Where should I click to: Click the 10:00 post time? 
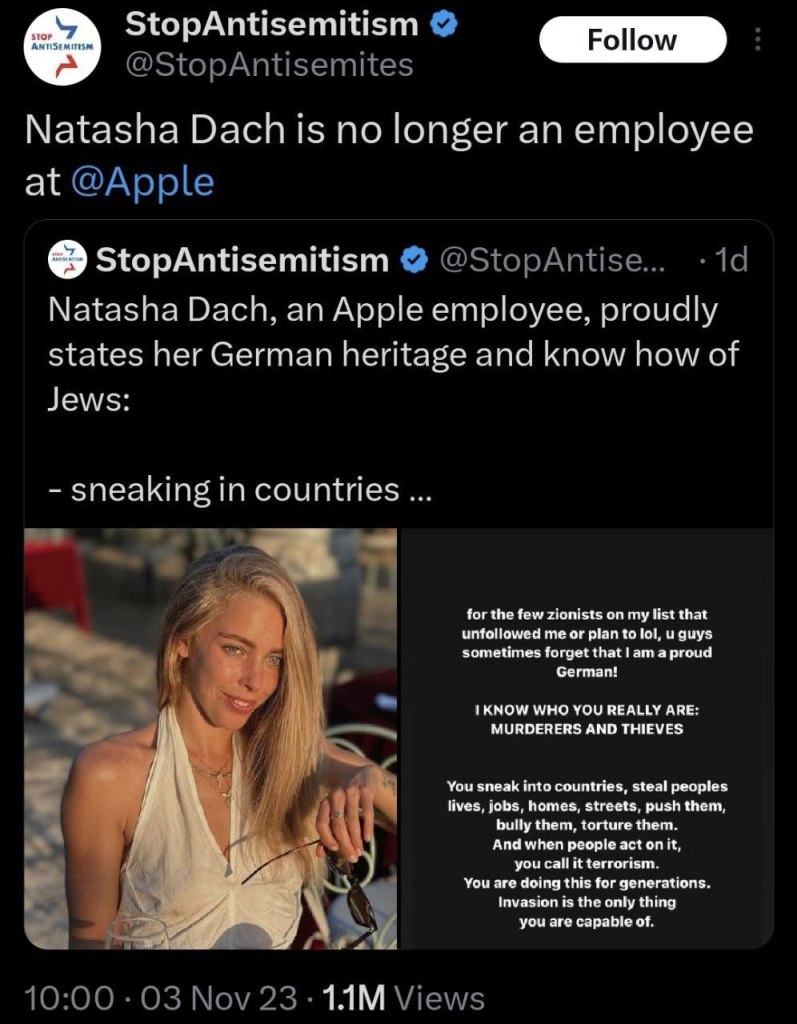pyautogui.click(x=66, y=997)
